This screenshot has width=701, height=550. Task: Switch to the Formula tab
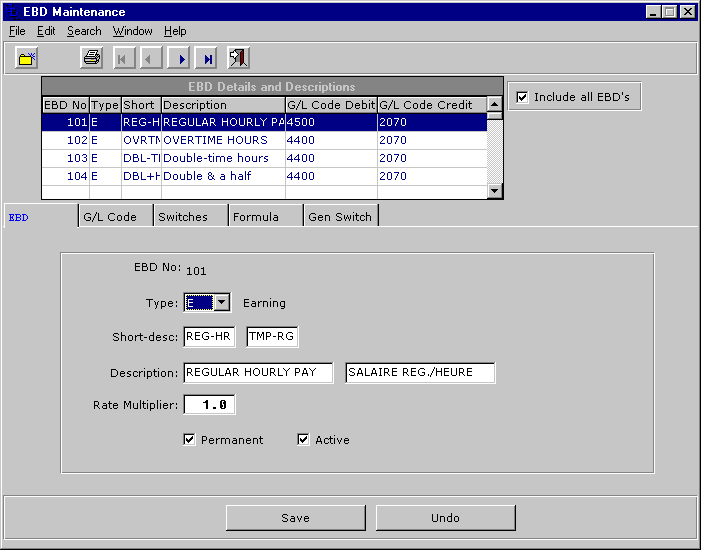click(x=255, y=217)
